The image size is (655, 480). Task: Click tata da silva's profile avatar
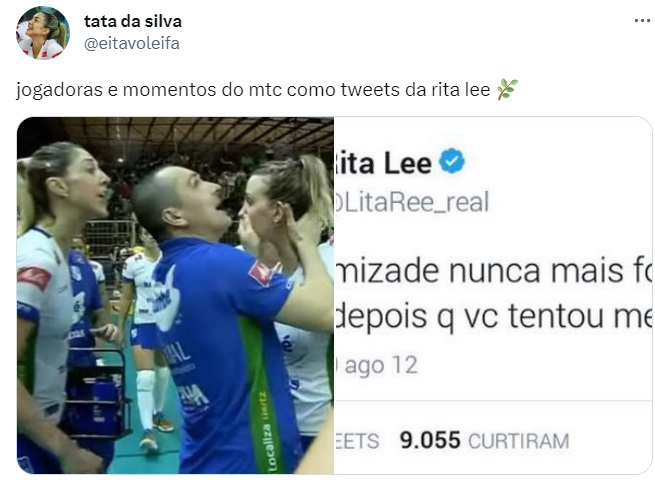coord(43,33)
